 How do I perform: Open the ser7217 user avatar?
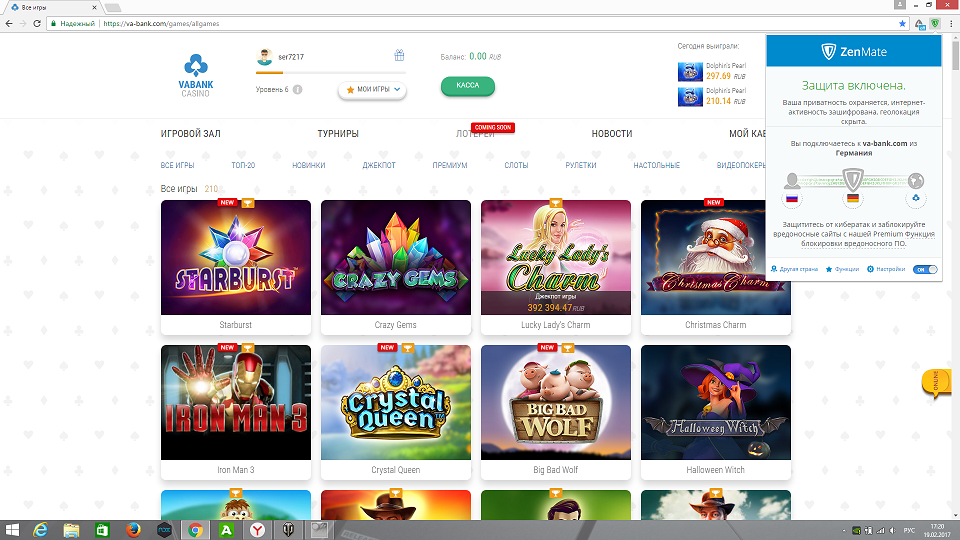(264, 57)
